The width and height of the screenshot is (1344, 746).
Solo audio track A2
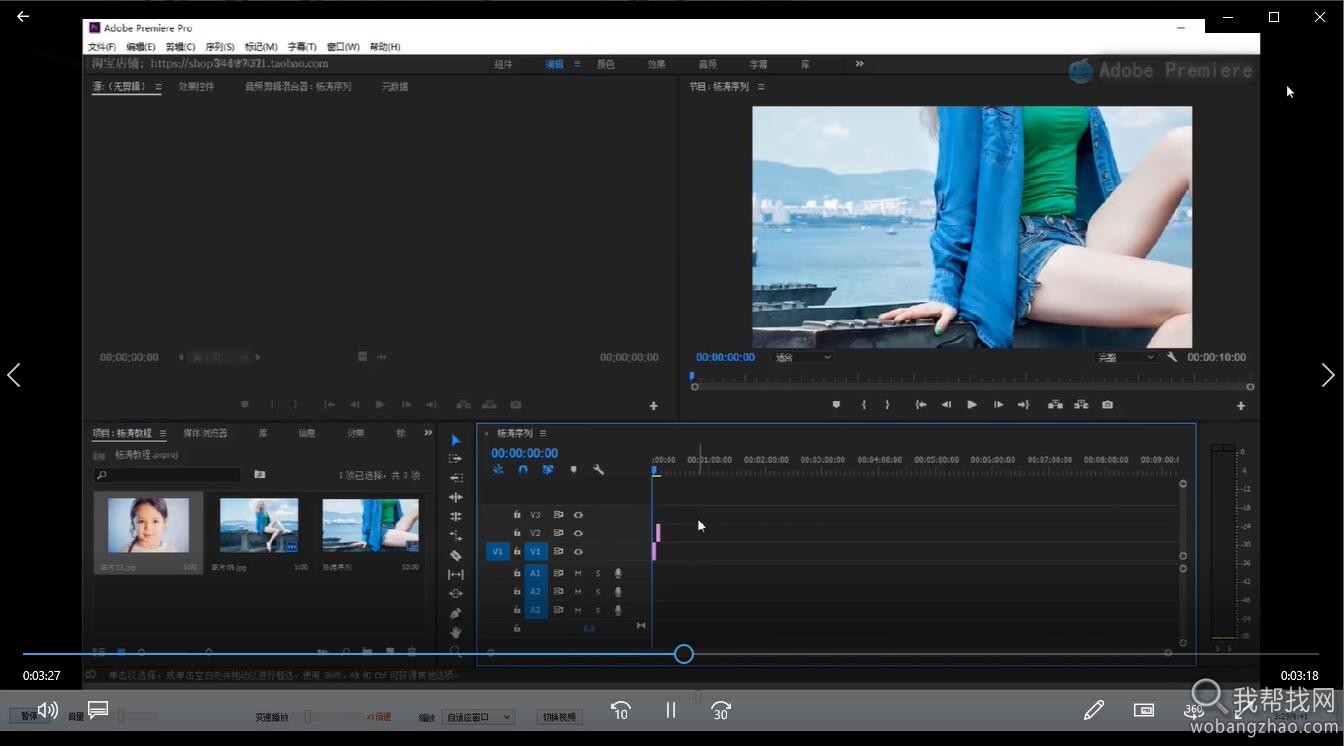coord(598,592)
